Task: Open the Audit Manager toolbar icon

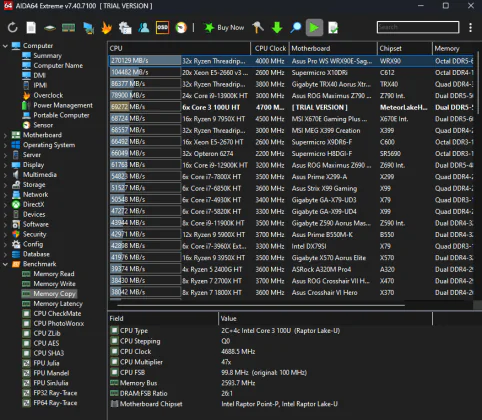Action: tap(125, 28)
